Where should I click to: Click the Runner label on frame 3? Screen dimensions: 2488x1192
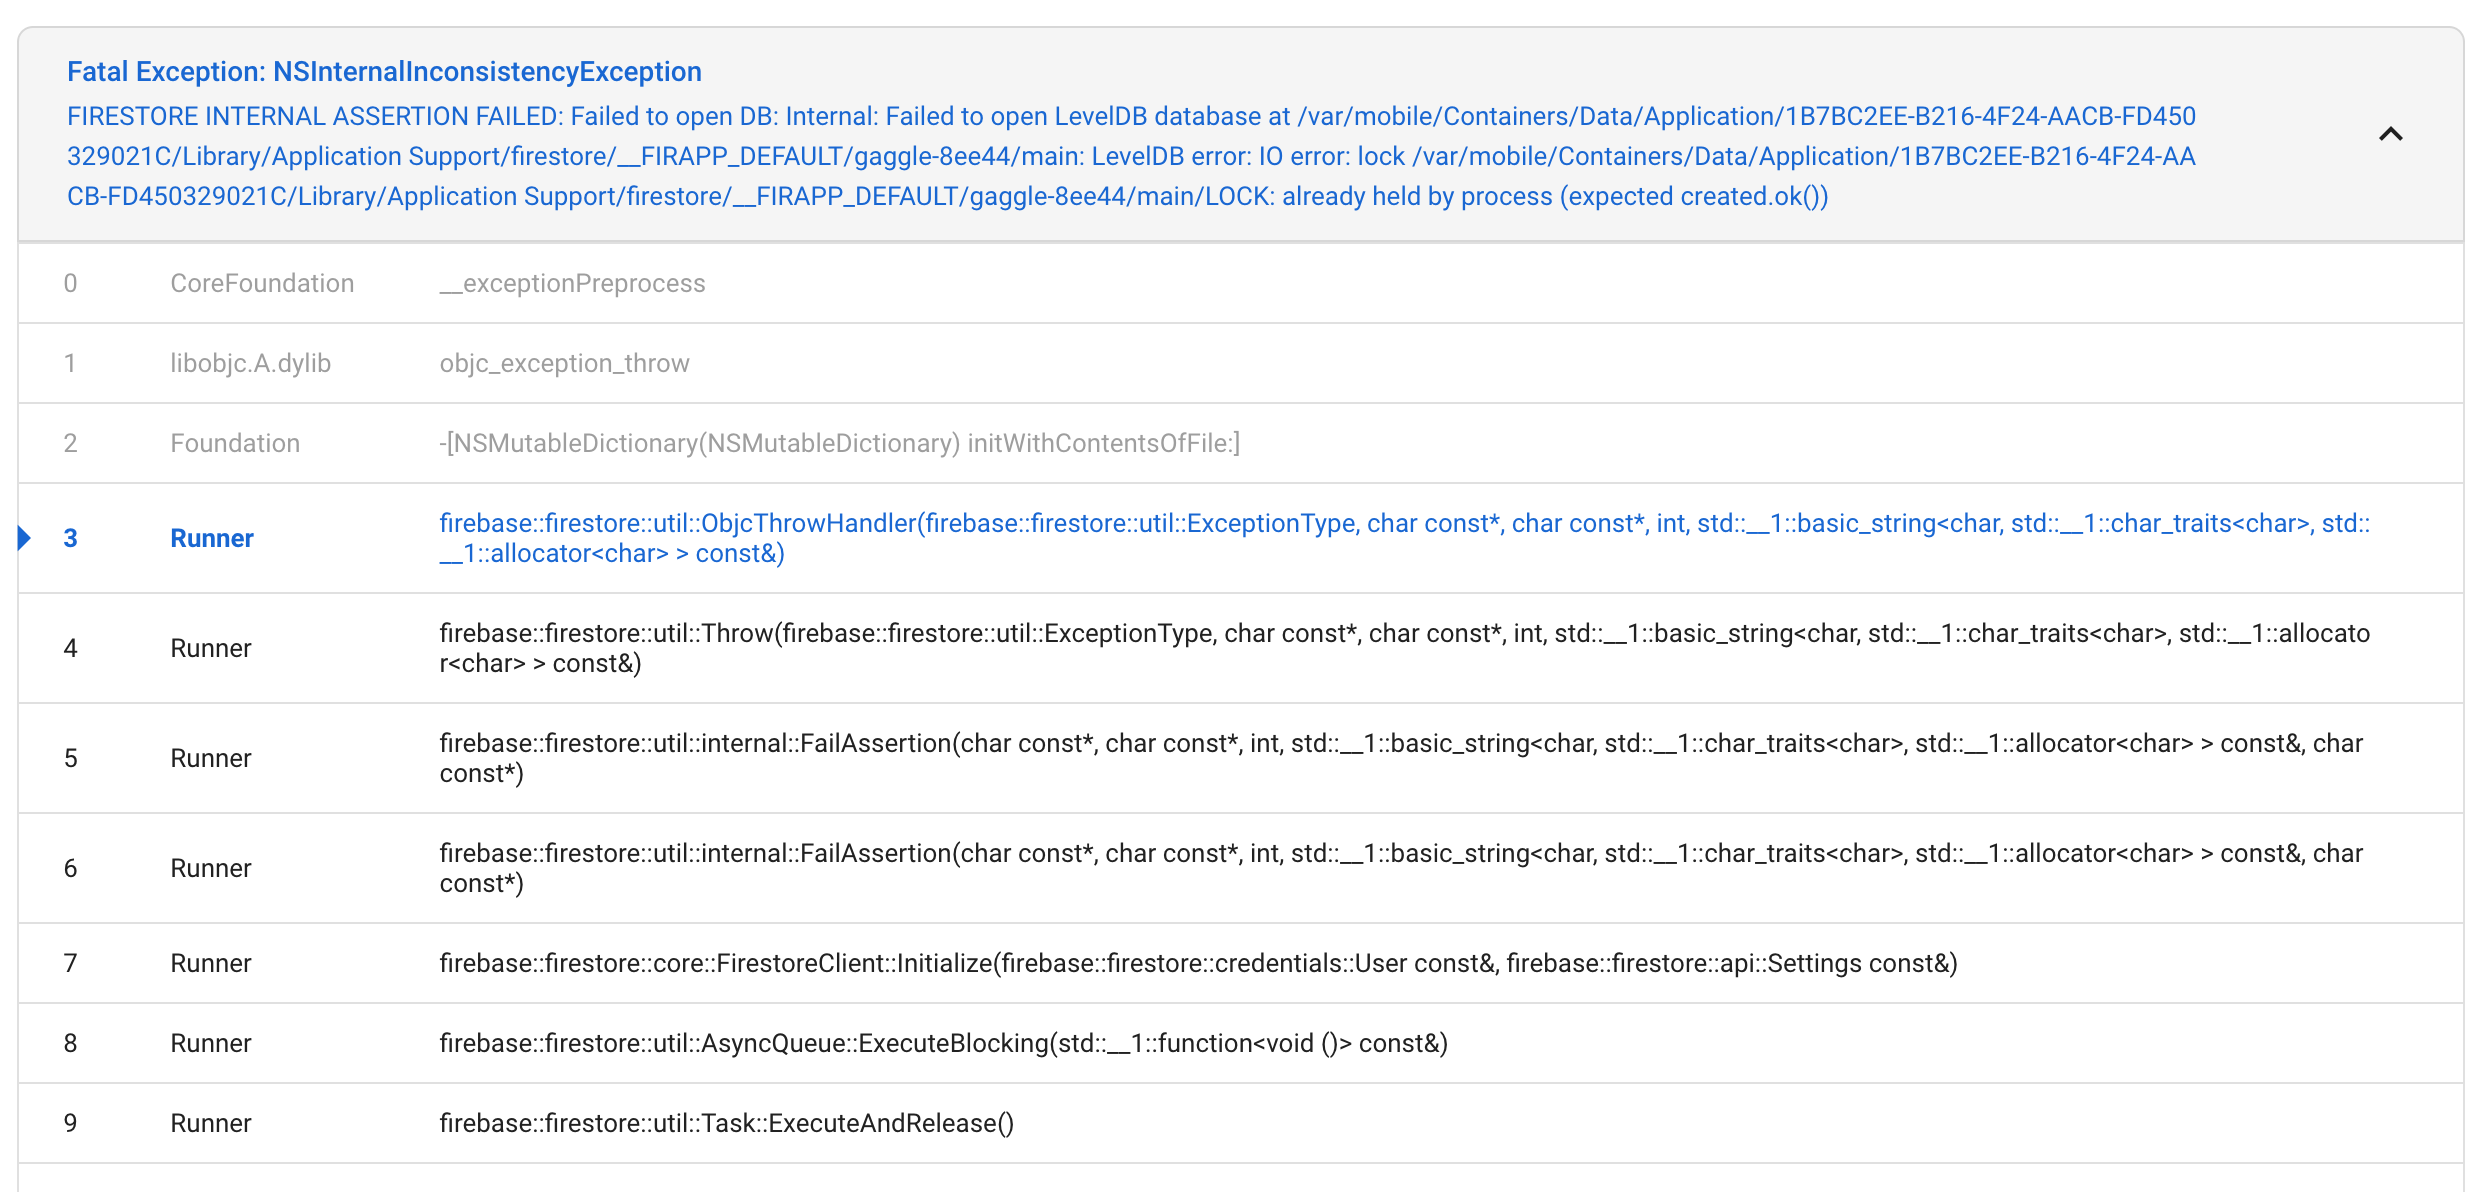211,537
